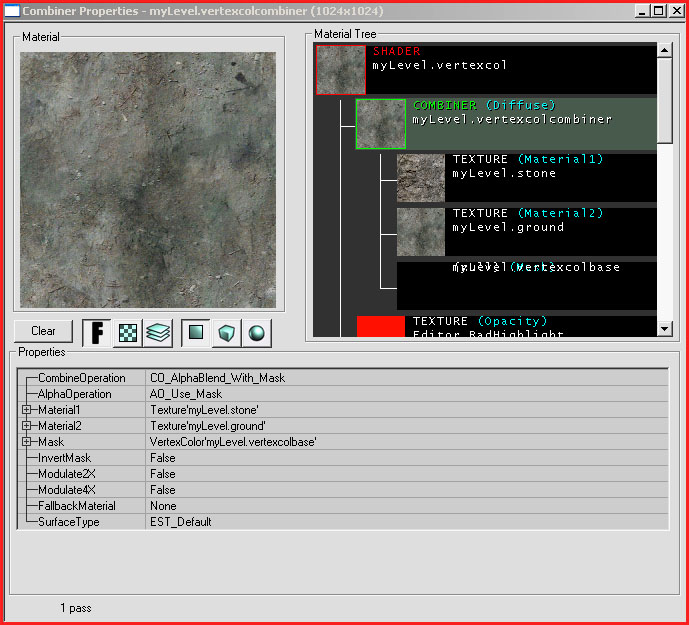Screen dimensions: 689x625
Task: Click the Material Tree scroll down arrow
Action: (664, 328)
